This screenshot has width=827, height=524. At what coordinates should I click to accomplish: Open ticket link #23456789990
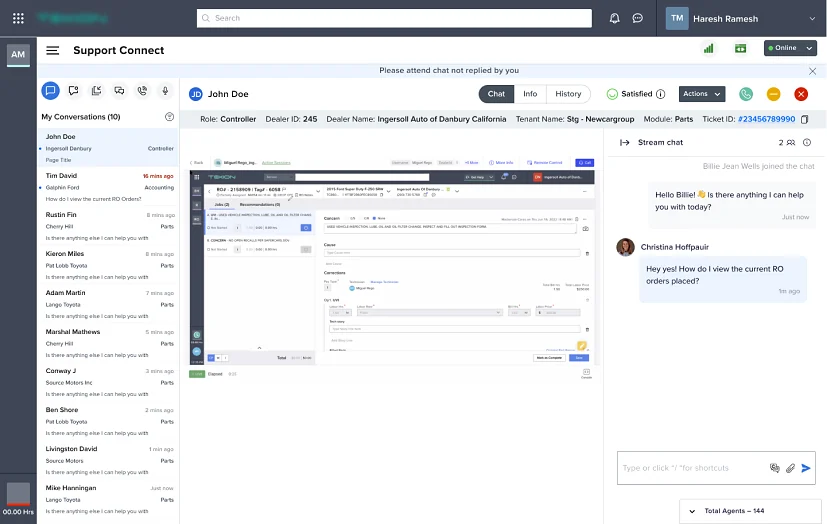pos(766,119)
